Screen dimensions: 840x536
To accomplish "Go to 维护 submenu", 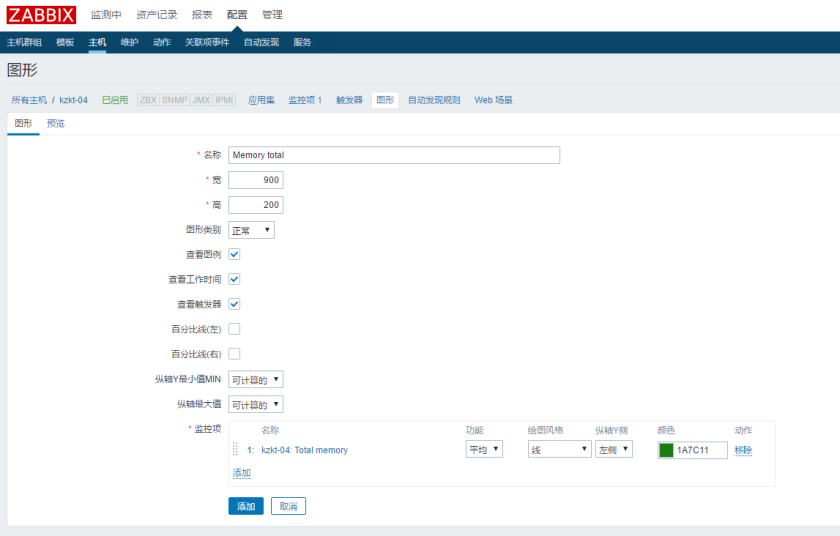I will [x=130, y=42].
